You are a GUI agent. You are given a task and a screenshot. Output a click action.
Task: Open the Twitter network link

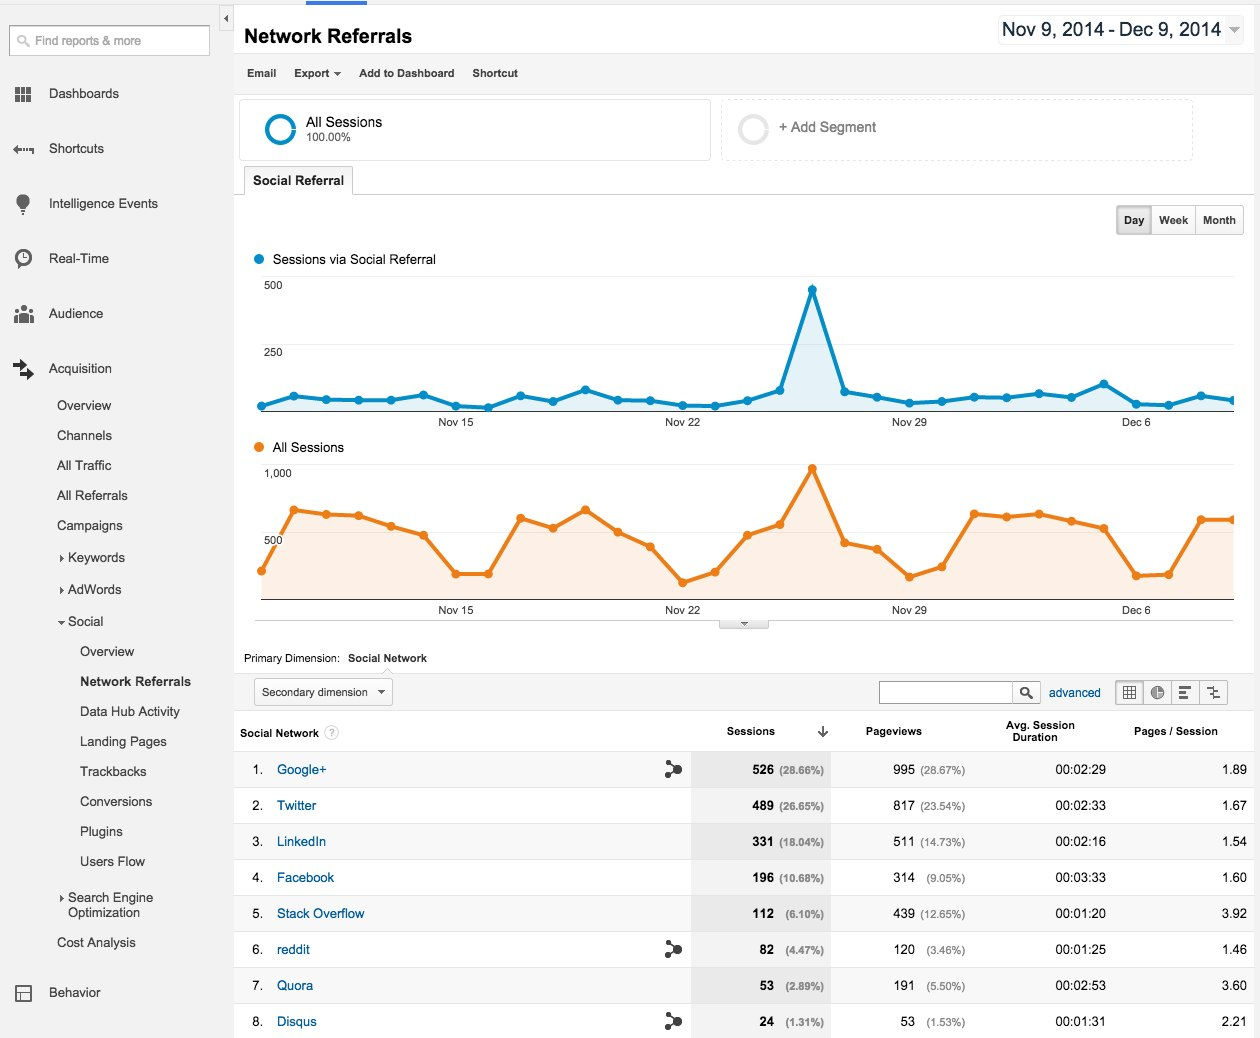click(296, 805)
